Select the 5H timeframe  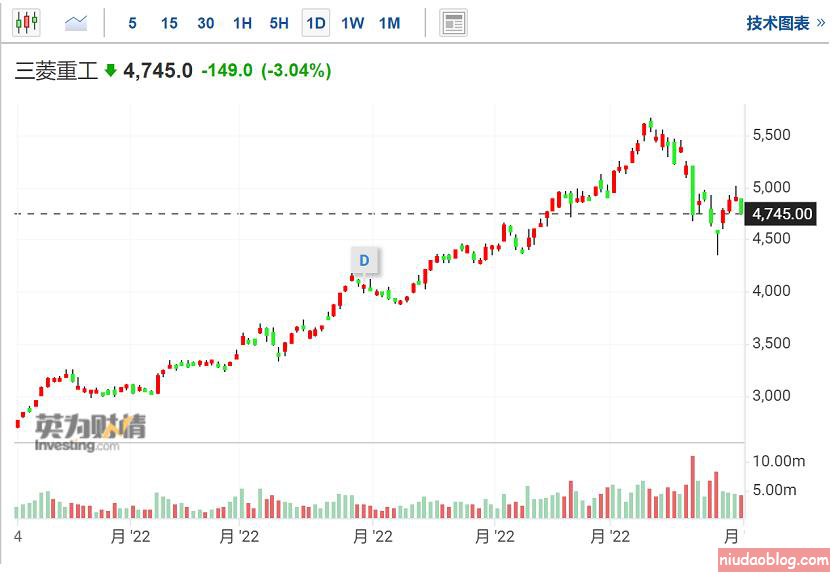[x=279, y=23]
